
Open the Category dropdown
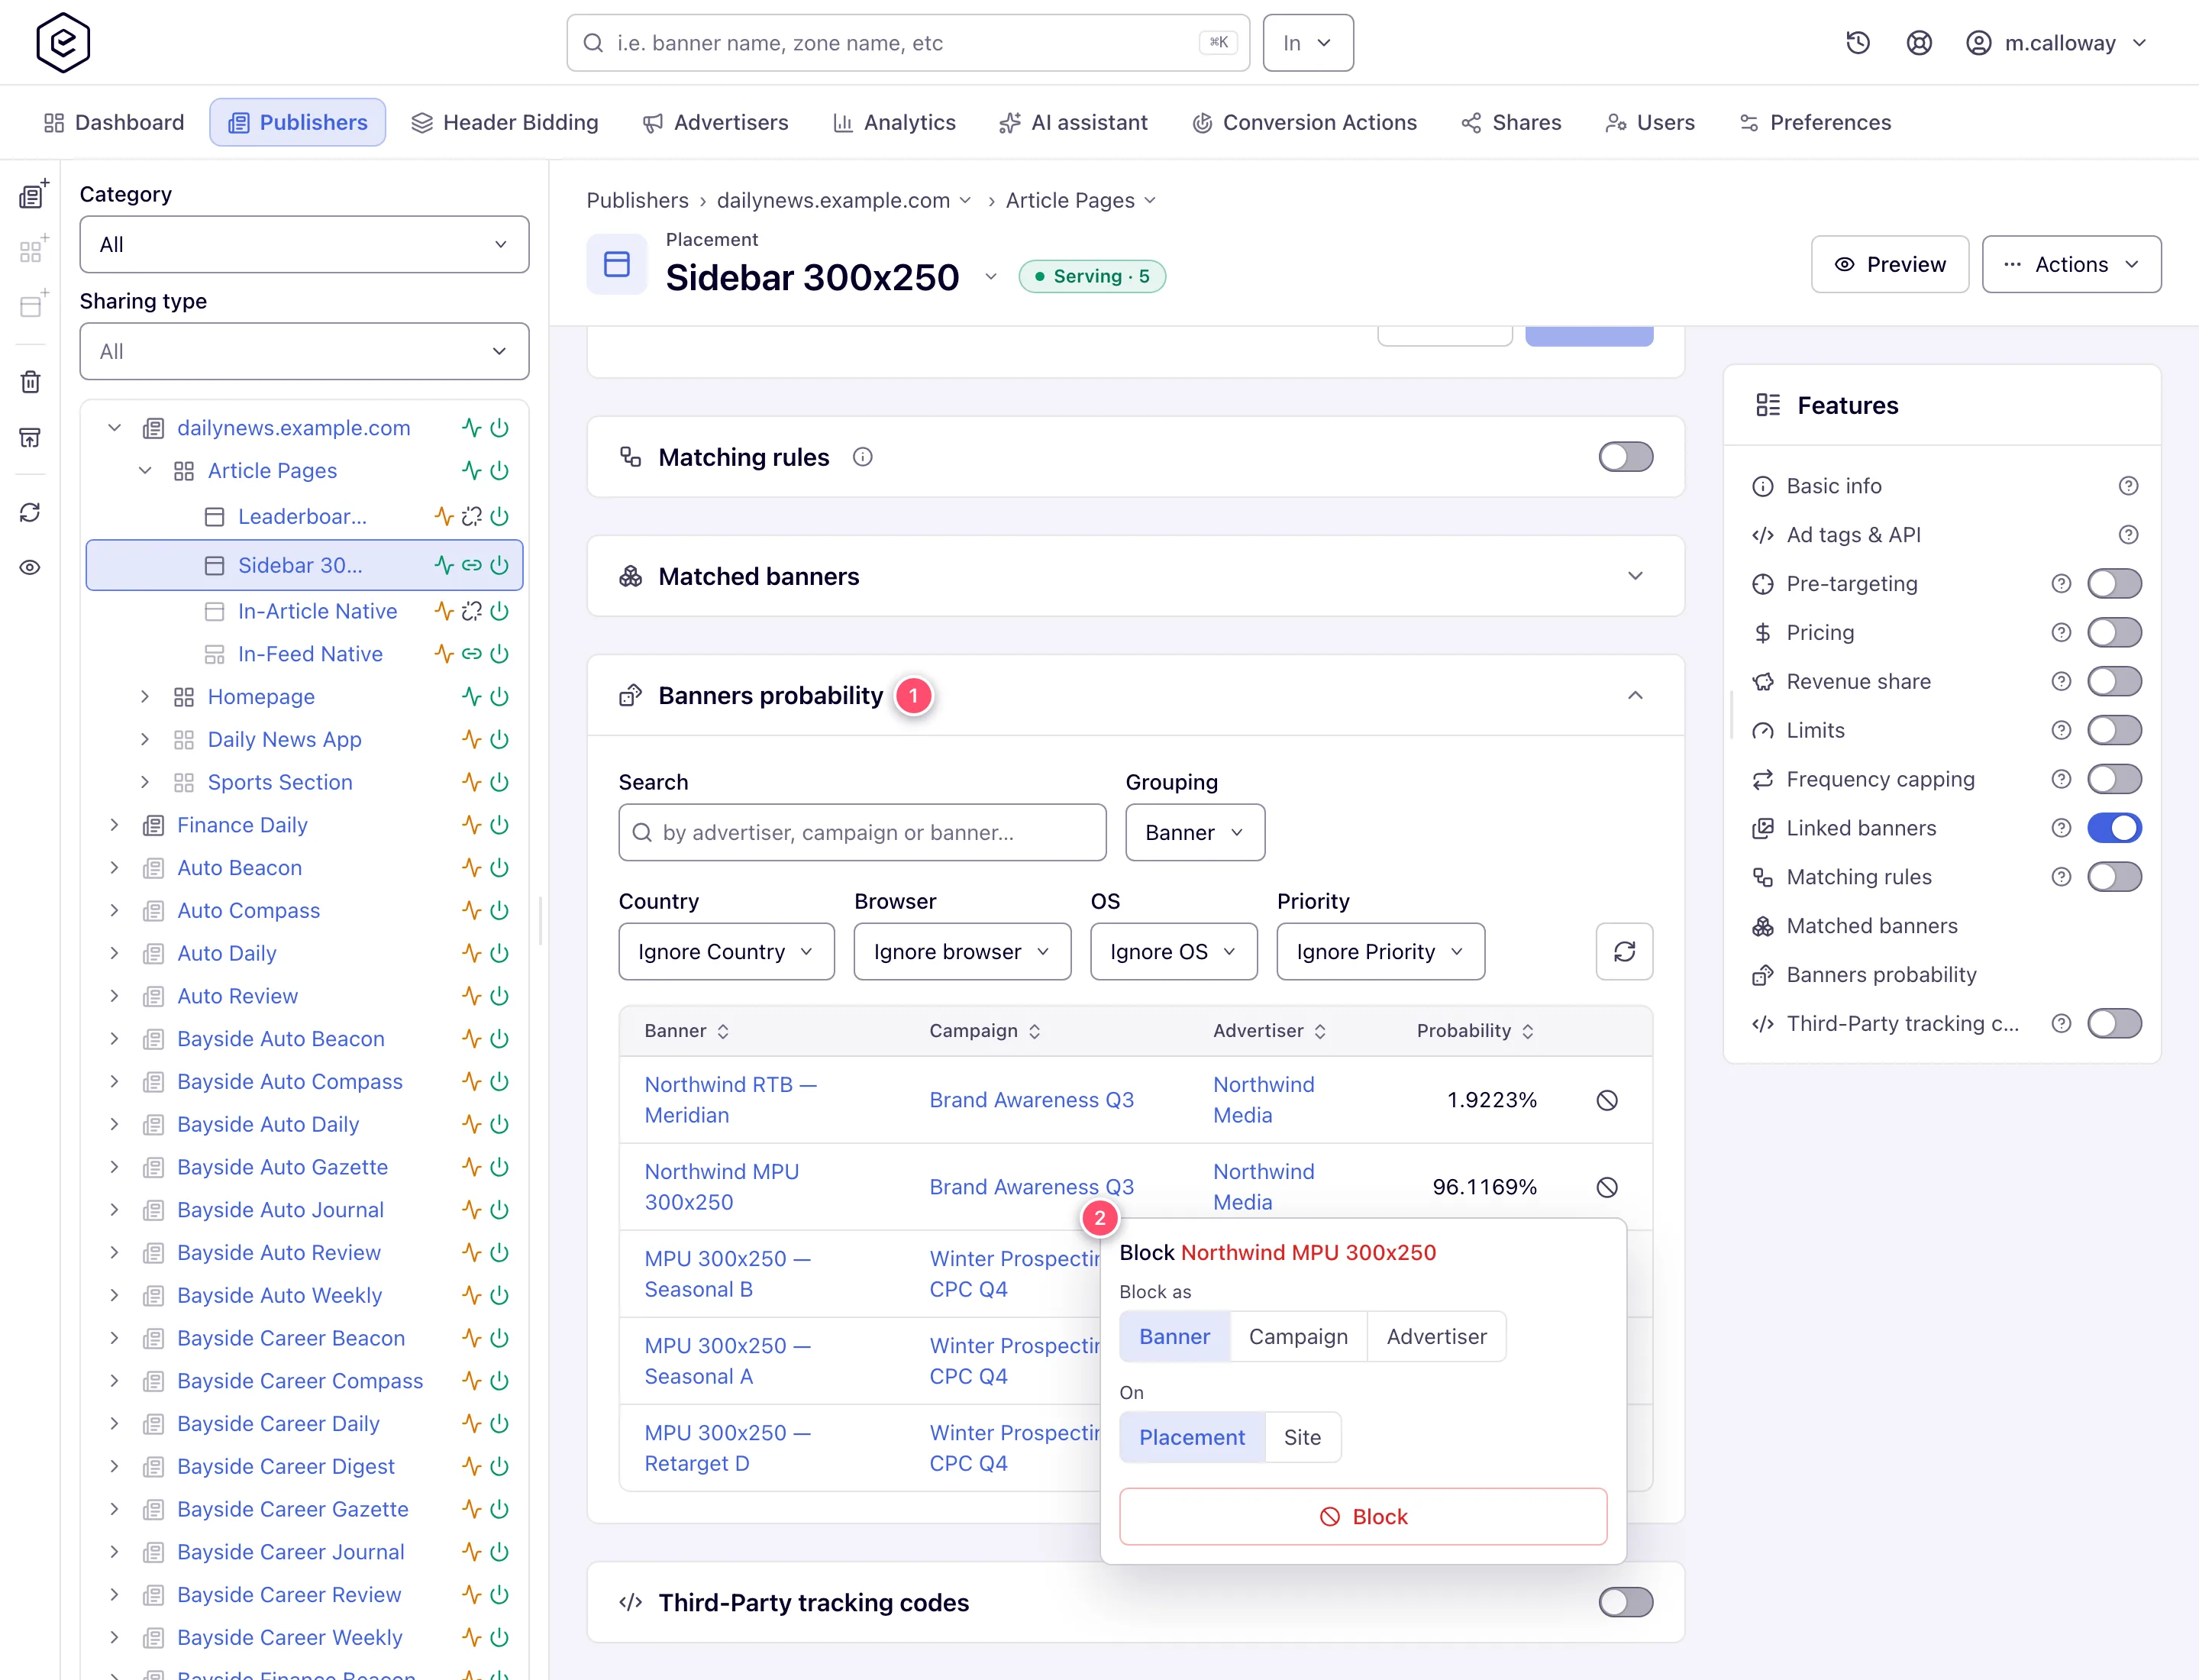tap(304, 244)
